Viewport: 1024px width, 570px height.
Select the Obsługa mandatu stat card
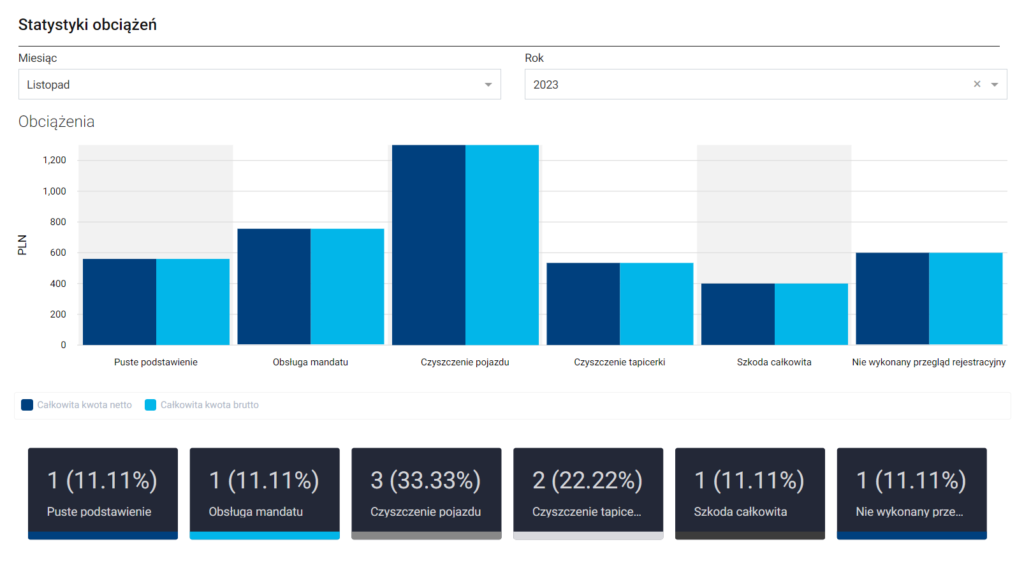click(x=264, y=493)
